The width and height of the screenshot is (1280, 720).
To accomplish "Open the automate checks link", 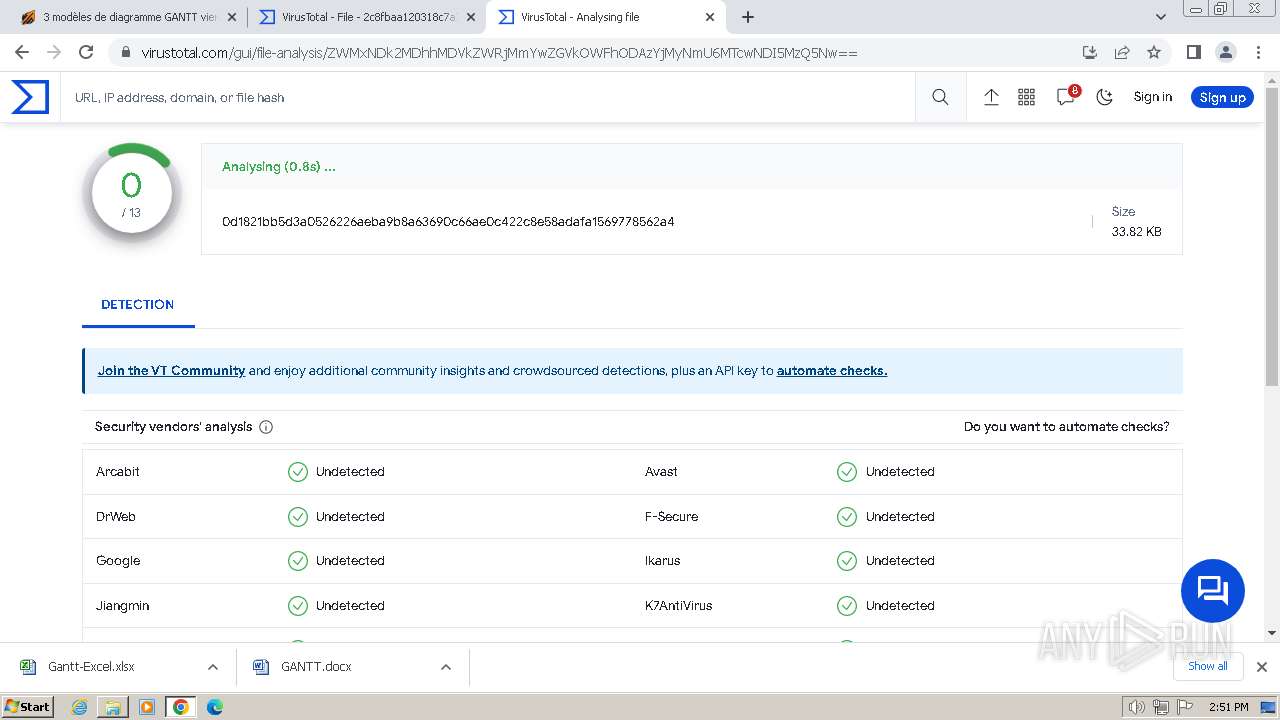I will (832, 370).
